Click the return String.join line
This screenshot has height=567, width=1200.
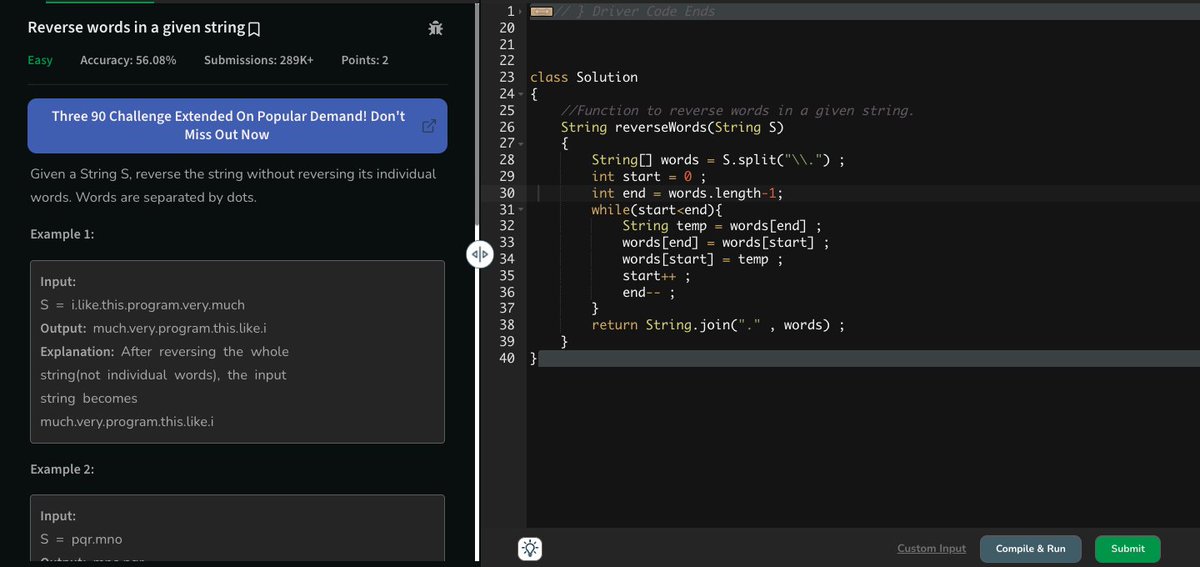point(717,325)
